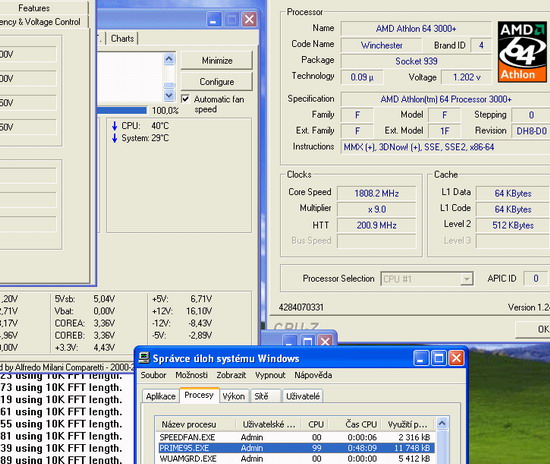Open the Zobrazit menu in Task Manager

click(231, 375)
